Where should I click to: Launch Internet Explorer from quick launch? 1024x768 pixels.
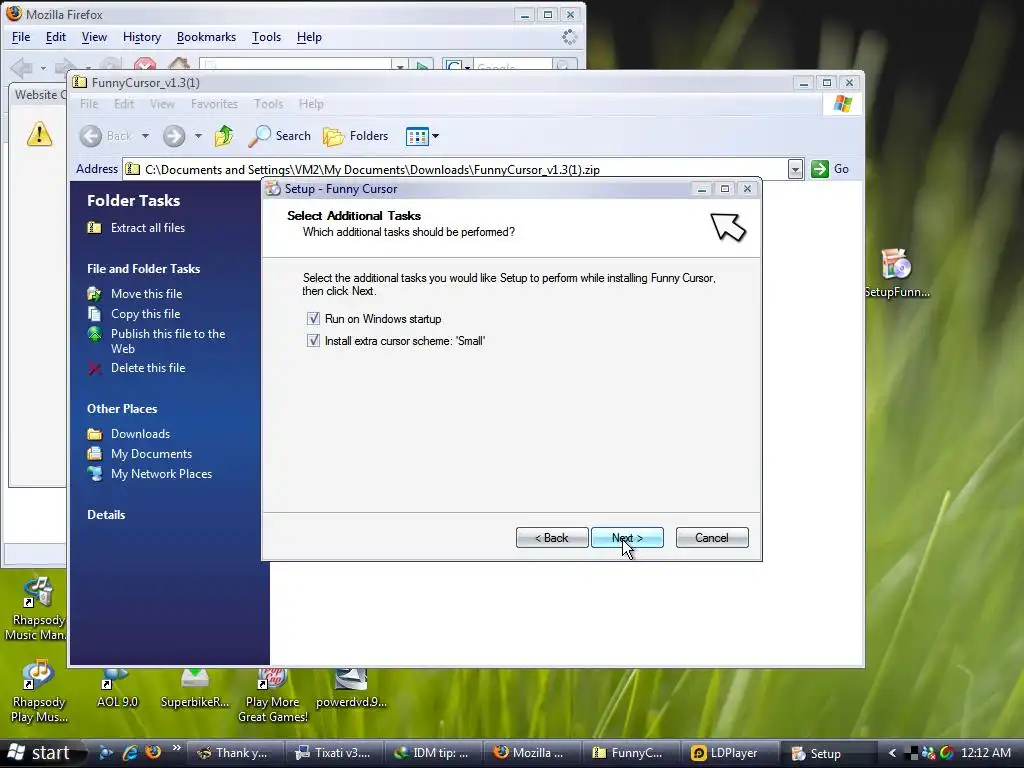130,753
